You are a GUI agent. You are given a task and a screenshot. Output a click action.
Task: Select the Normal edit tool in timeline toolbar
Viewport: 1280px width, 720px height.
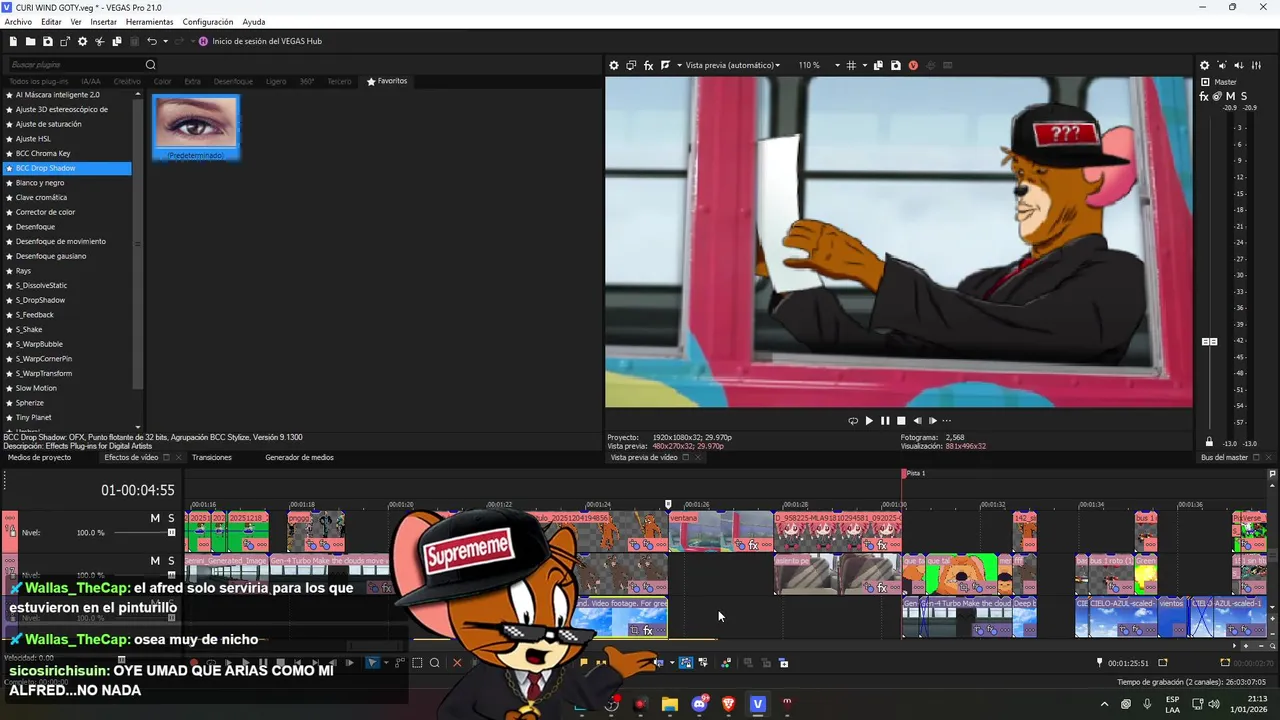click(x=372, y=663)
